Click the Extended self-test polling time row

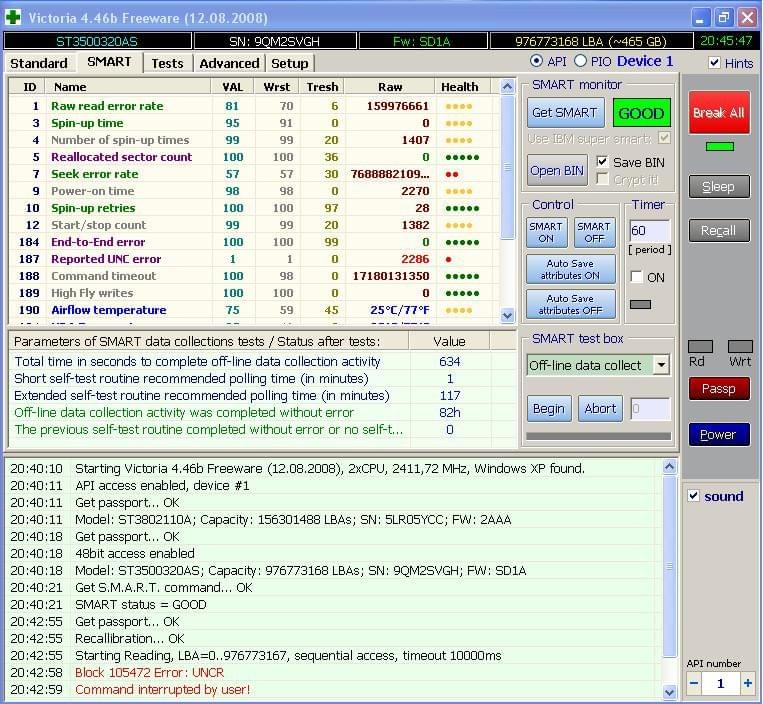262,396
